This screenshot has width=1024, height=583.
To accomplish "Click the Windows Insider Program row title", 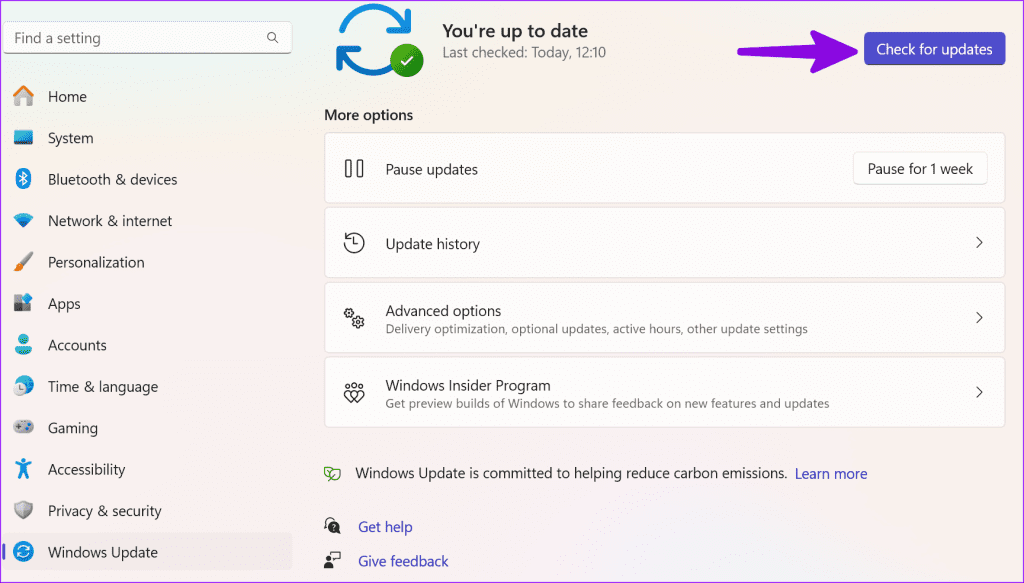I will [x=468, y=385].
